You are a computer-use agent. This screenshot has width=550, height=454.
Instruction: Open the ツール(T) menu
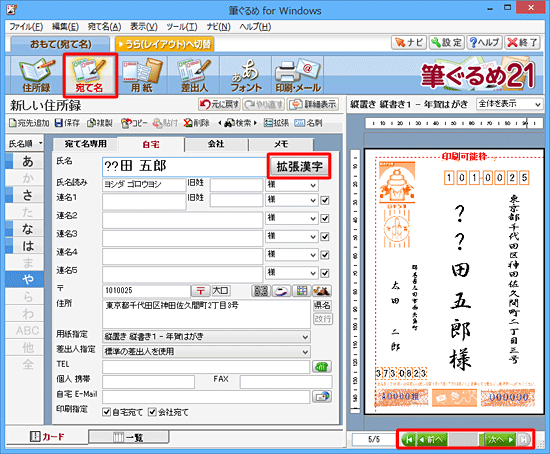click(x=182, y=27)
